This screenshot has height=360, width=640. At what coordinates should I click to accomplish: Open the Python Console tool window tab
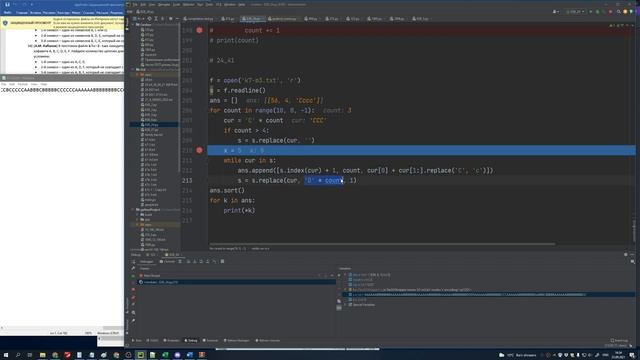(x=267, y=340)
